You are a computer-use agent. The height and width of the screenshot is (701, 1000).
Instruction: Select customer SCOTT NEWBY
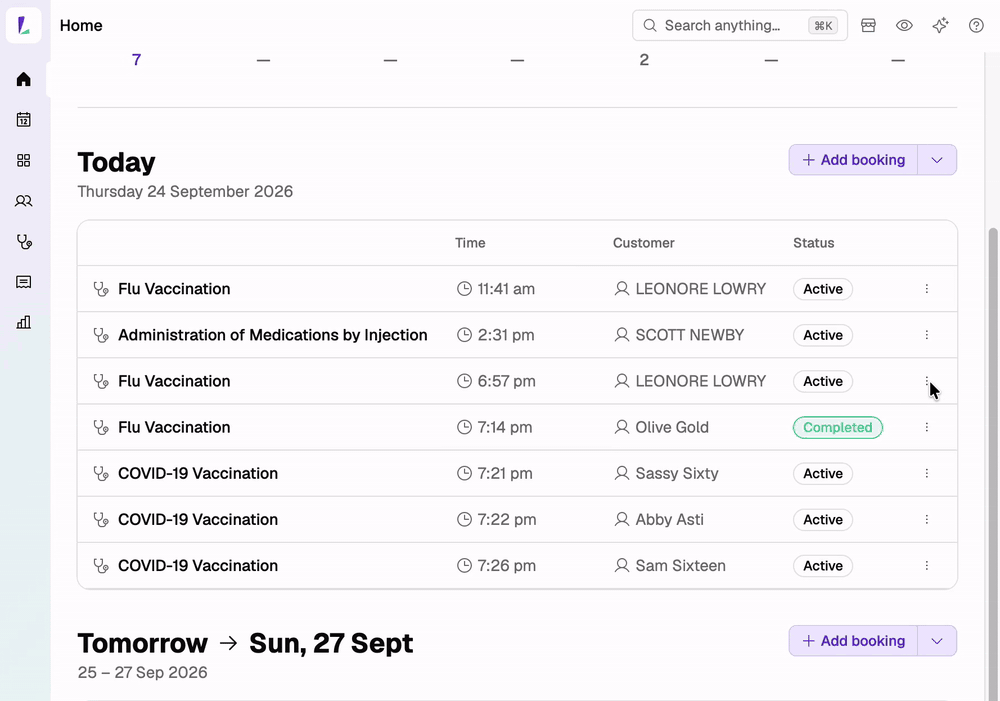coord(689,335)
